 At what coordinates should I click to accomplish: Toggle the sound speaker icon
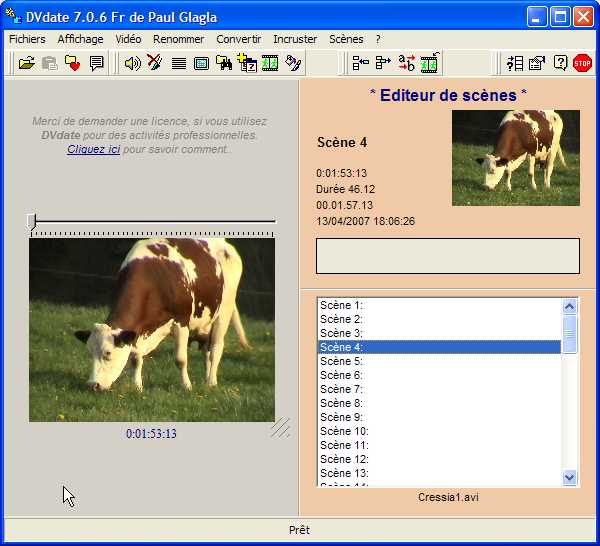132,63
